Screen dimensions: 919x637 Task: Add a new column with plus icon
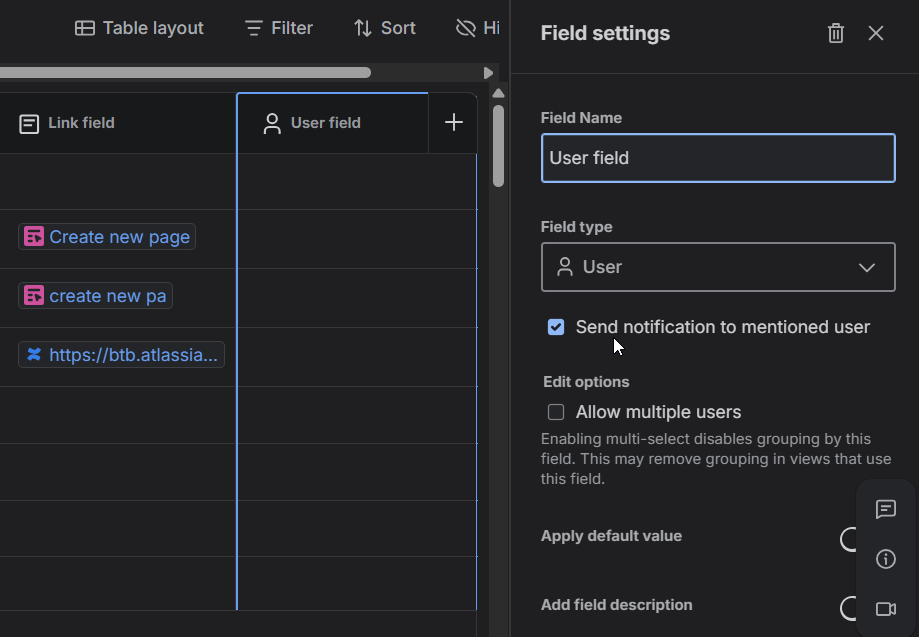pos(453,122)
